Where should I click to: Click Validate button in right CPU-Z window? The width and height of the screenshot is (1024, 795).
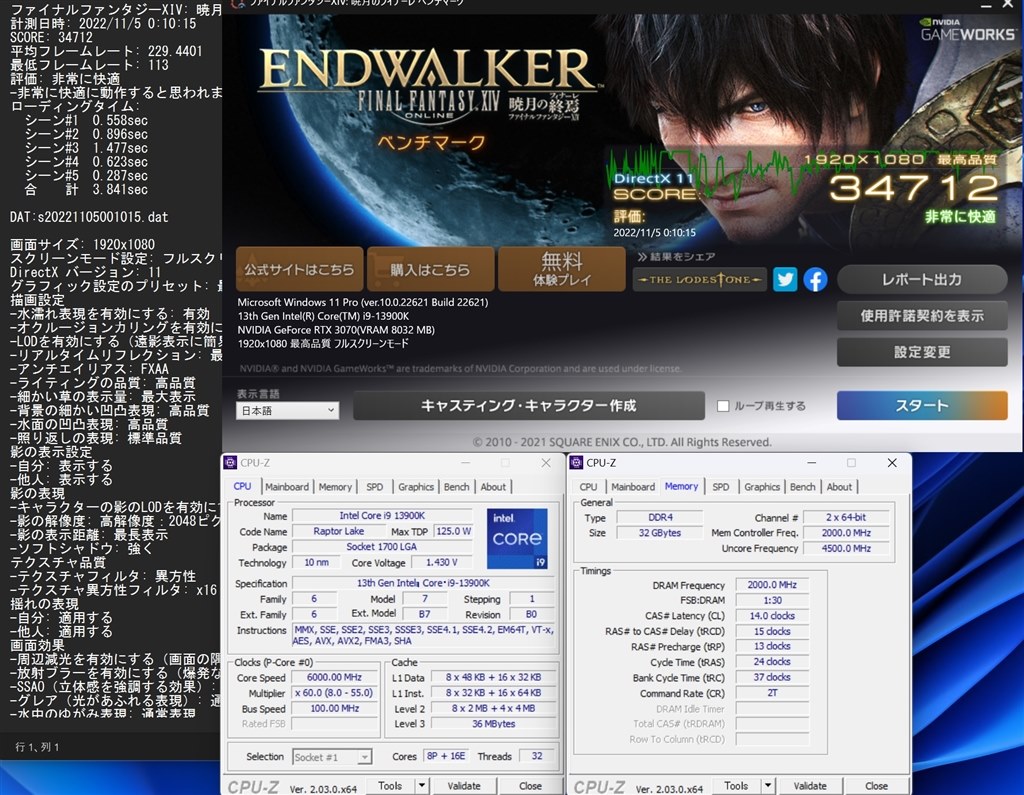click(810, 786)
